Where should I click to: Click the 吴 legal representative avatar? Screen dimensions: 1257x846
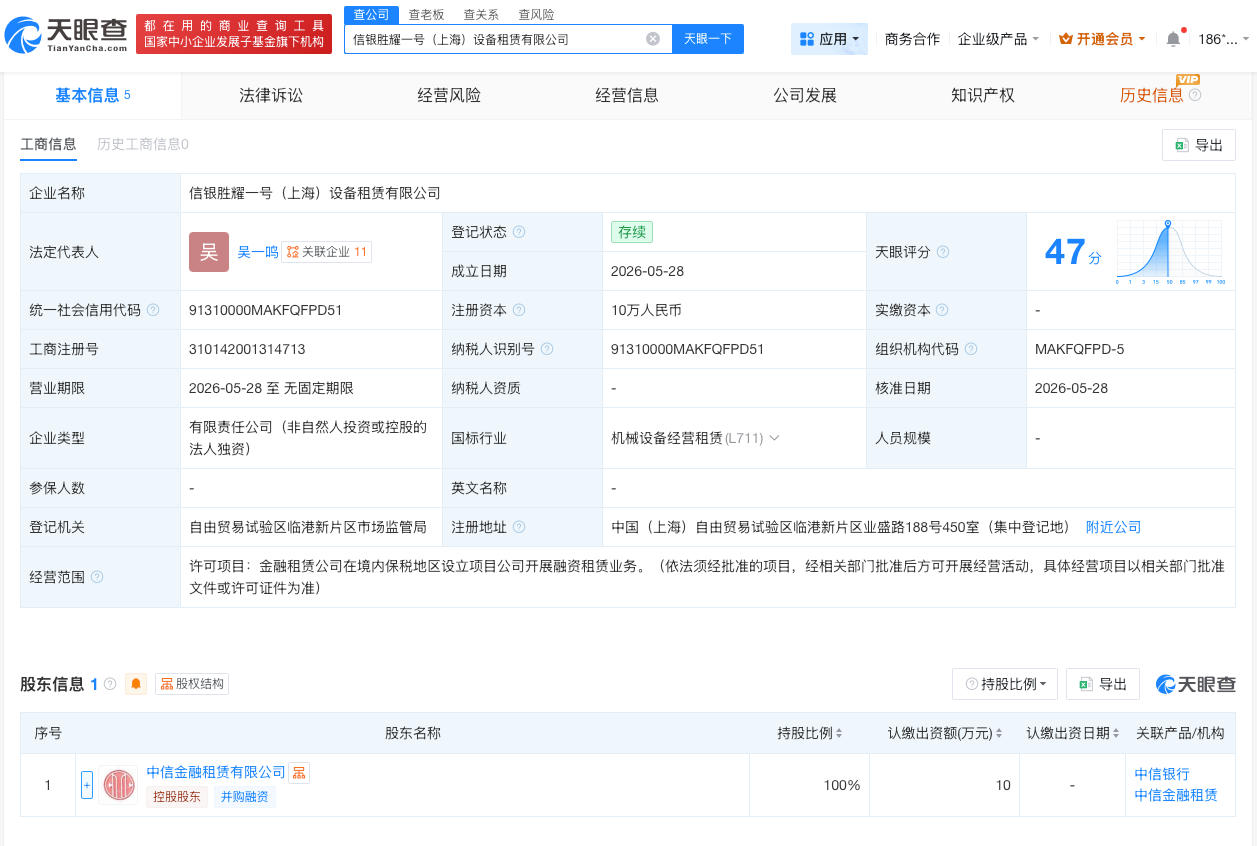(209, 252)
